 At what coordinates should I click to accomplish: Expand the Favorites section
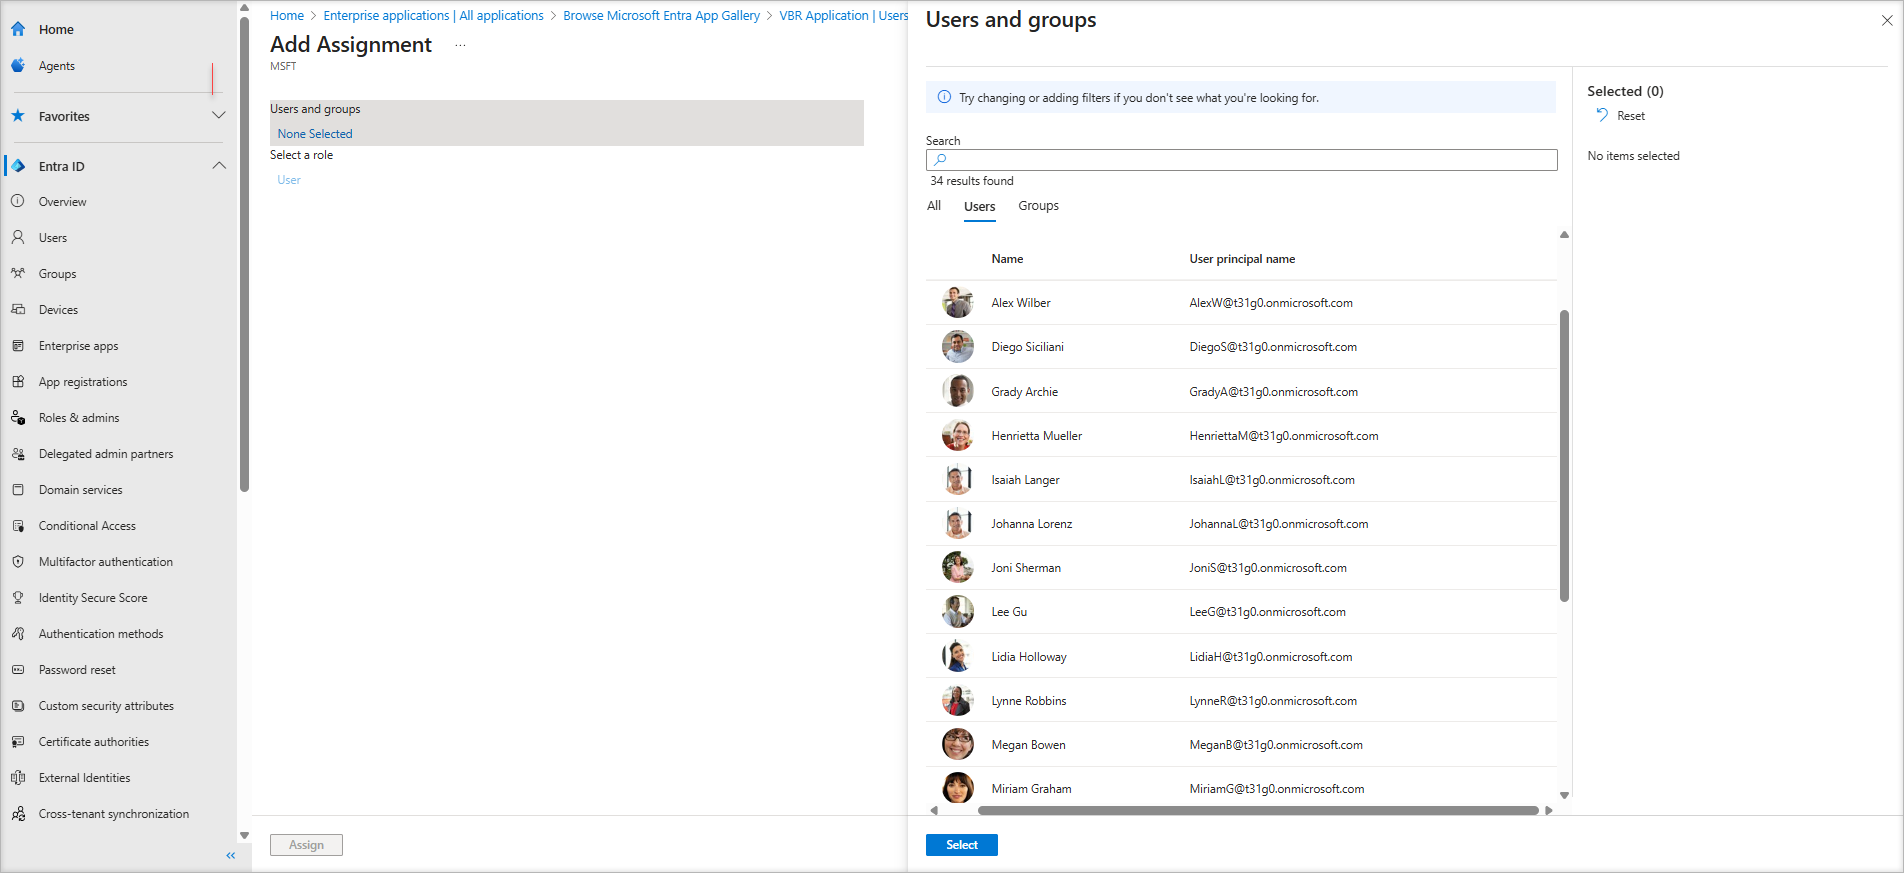(x=219, y=116)
